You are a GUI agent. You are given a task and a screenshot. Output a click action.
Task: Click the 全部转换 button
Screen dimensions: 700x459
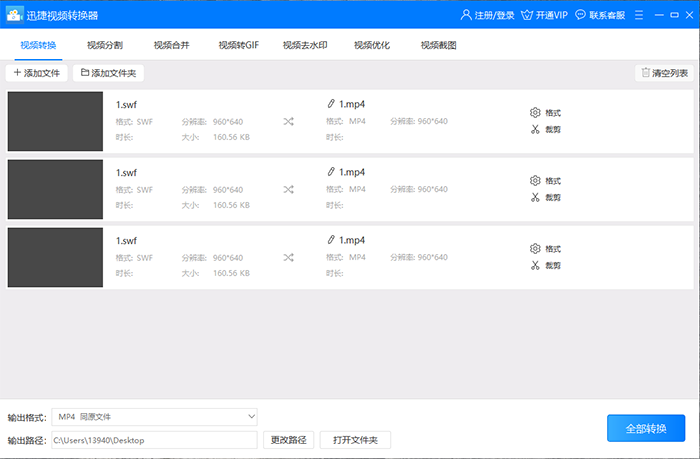(646, 428)
